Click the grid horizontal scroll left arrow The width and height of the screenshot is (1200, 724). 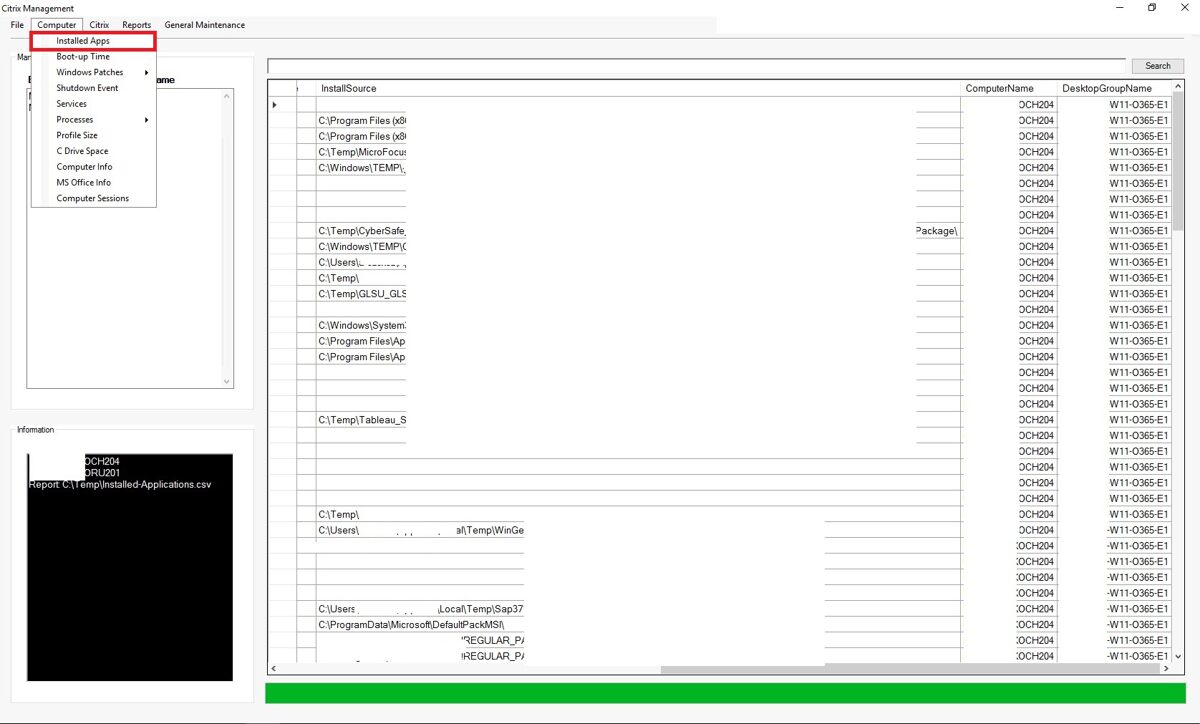tap(276, 669)
